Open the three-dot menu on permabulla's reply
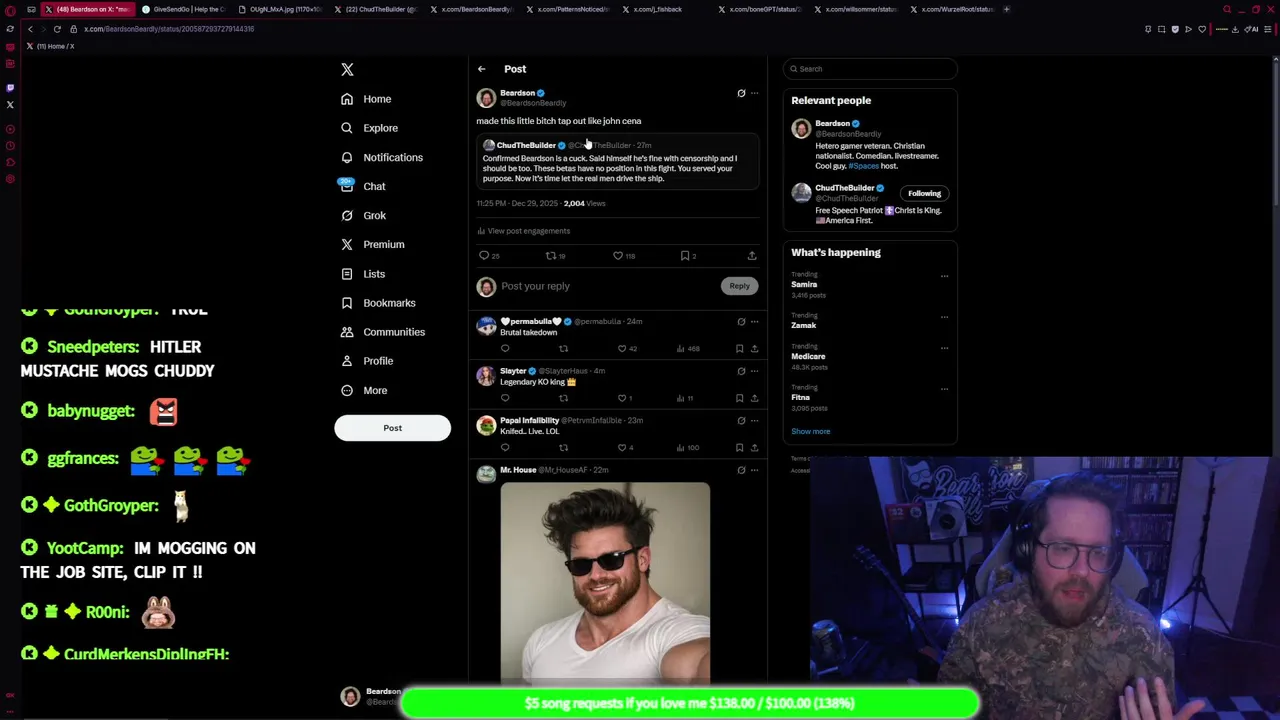This screenshot has width=1280, height=720. [x=754, y=322]
